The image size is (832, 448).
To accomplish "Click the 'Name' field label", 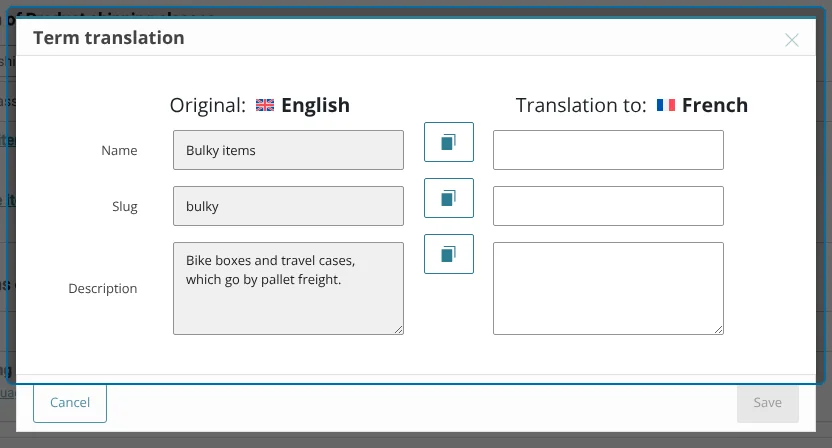I will (119, 151).
